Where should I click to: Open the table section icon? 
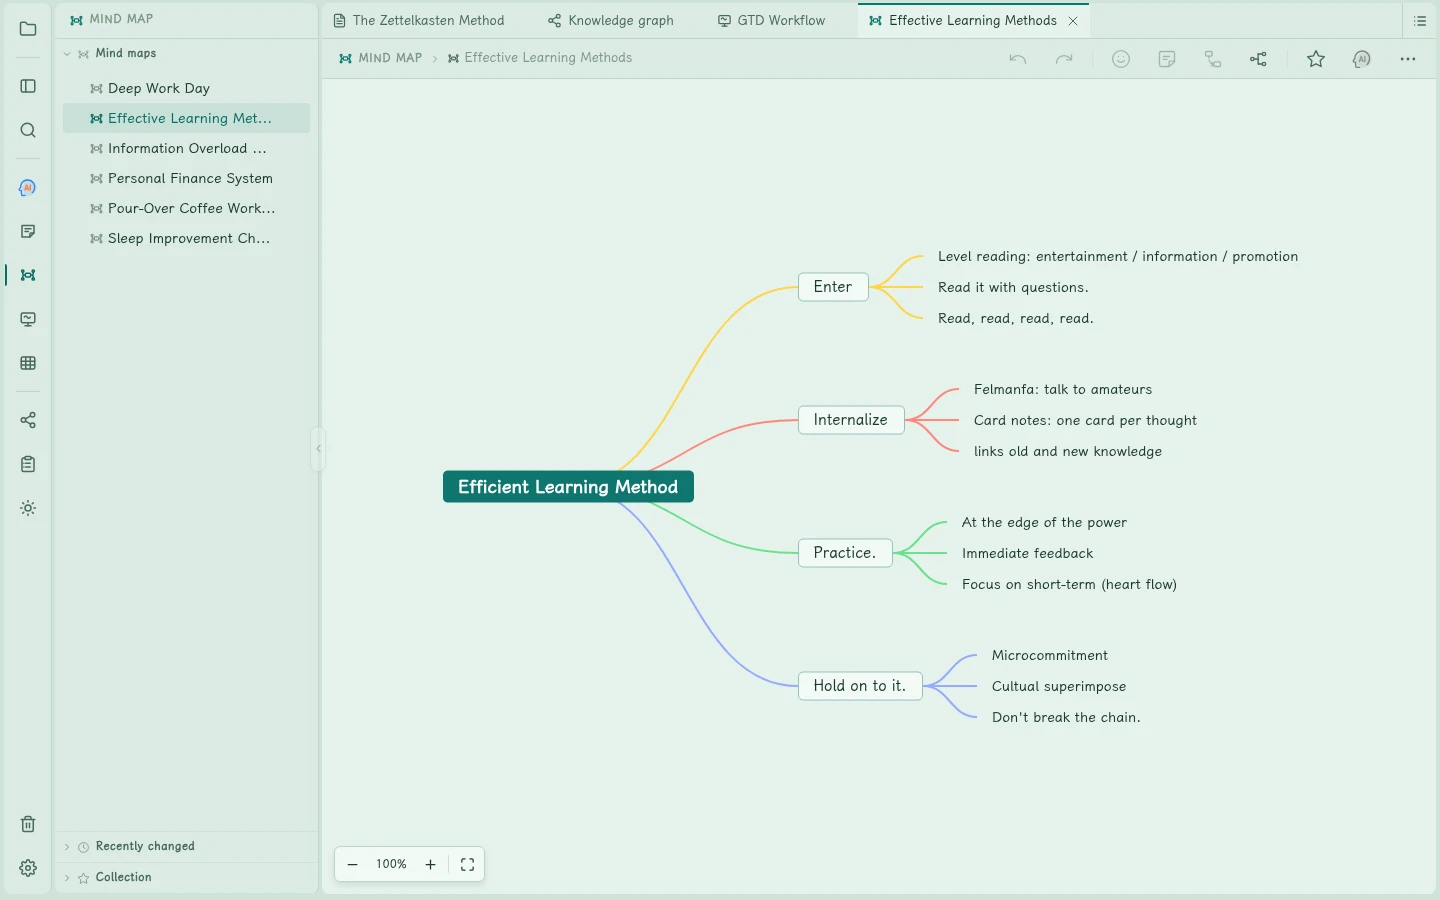pos(28,363)
